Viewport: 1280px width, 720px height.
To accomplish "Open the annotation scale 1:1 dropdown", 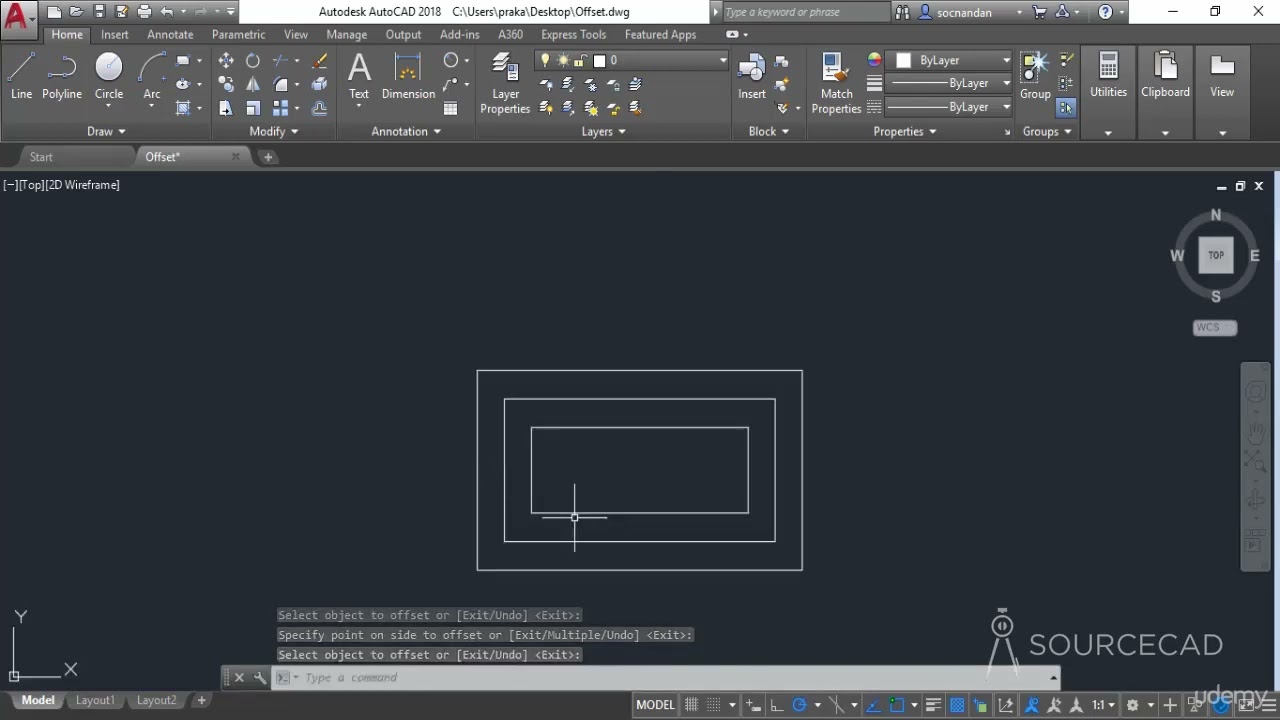I will click(1103, 705).
